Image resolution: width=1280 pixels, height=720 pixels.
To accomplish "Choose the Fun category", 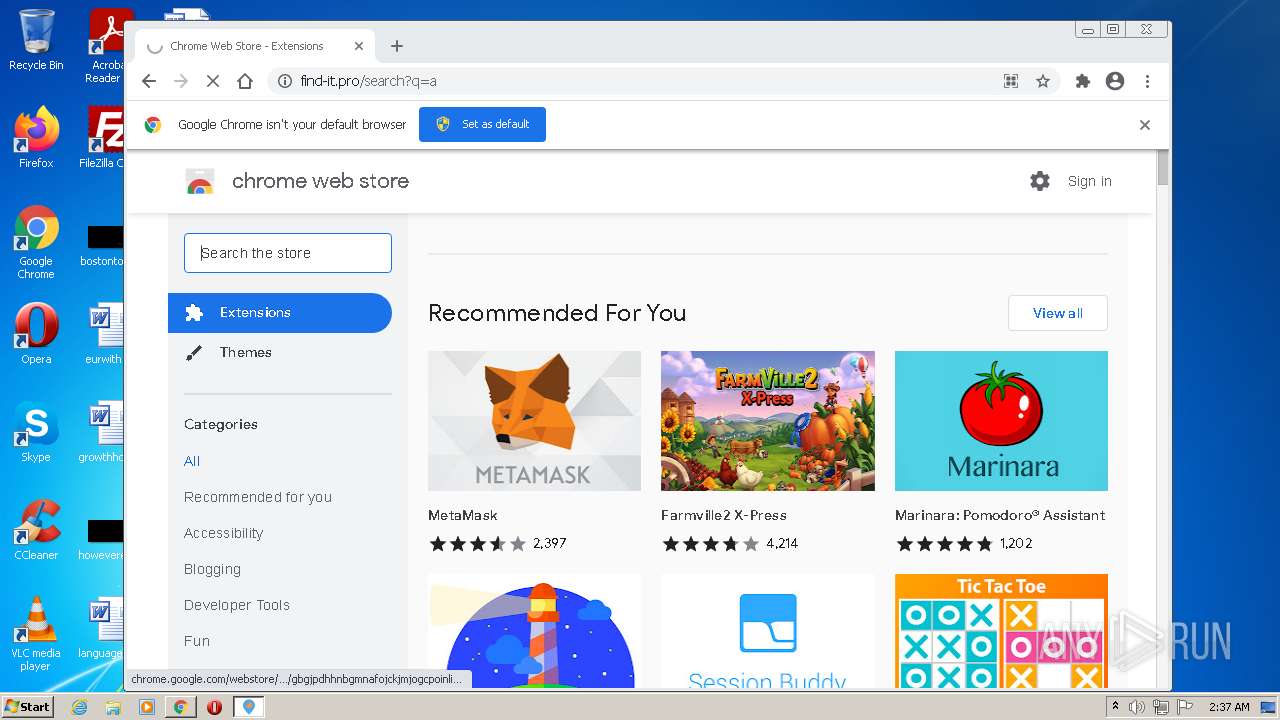I will coord(197,641).
